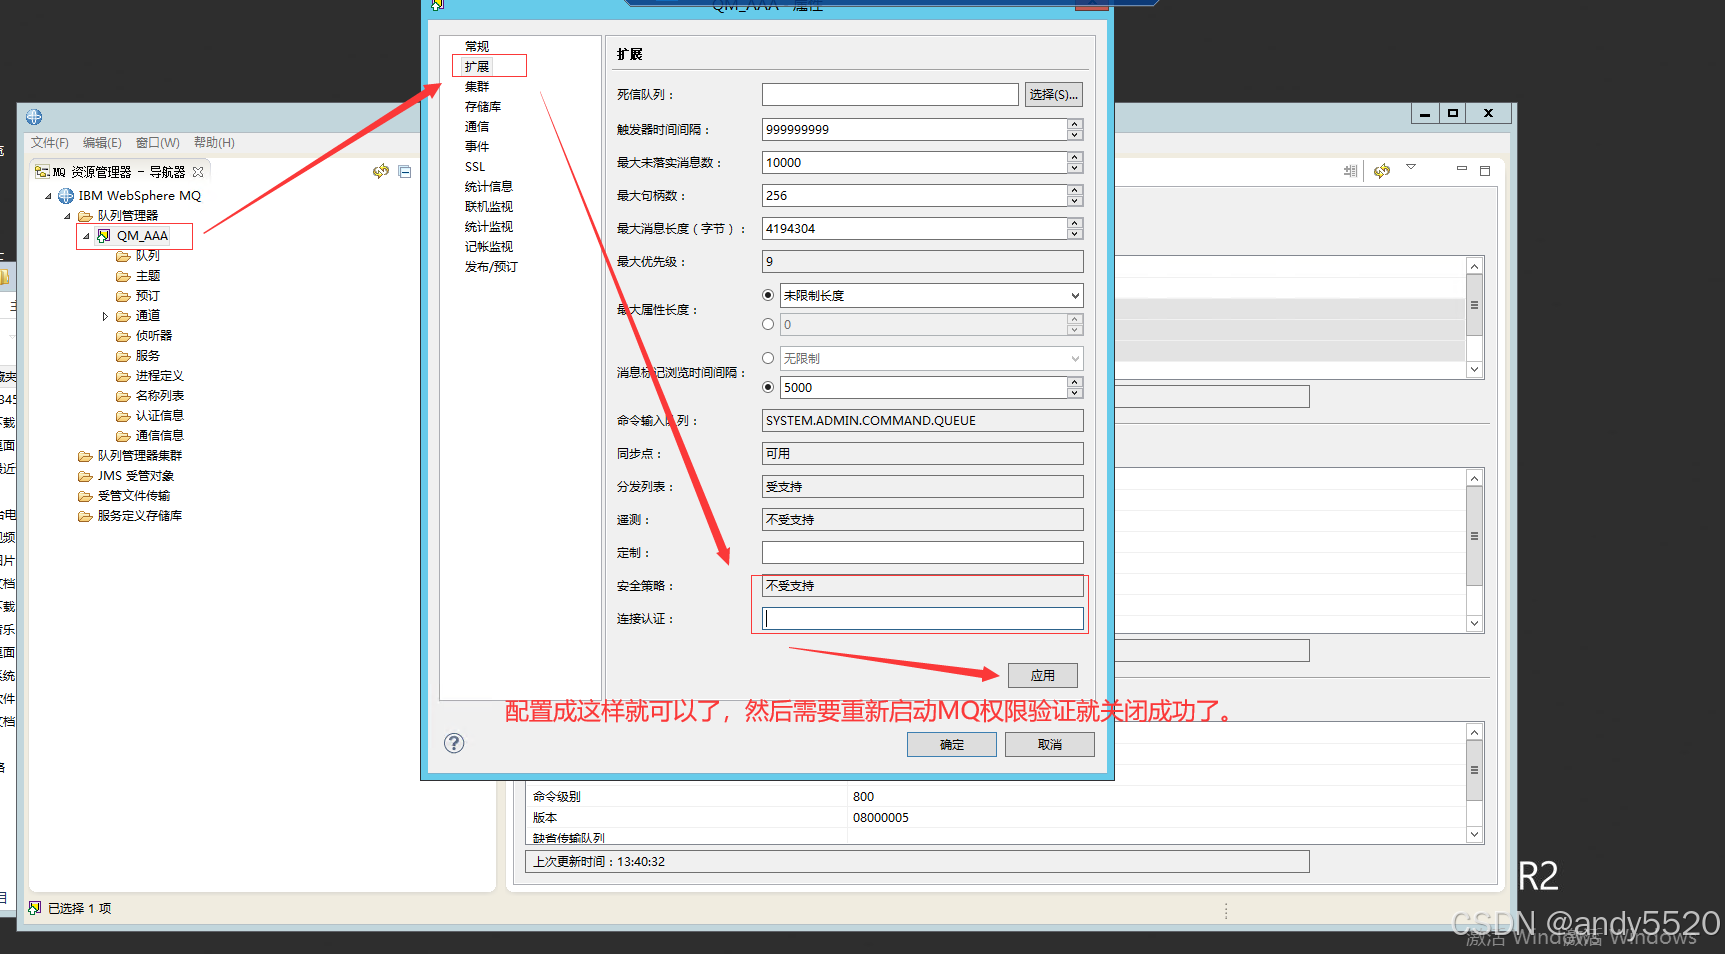
Task: Collapse the QM_AAA tree node
Action: pyautogui.click(x=86, y=236)
